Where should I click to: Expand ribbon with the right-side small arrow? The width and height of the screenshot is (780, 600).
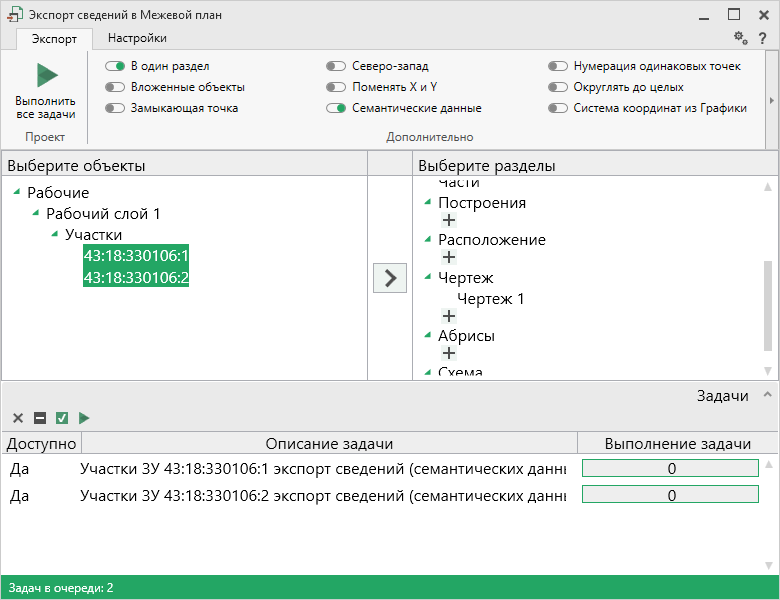(772, 100)
